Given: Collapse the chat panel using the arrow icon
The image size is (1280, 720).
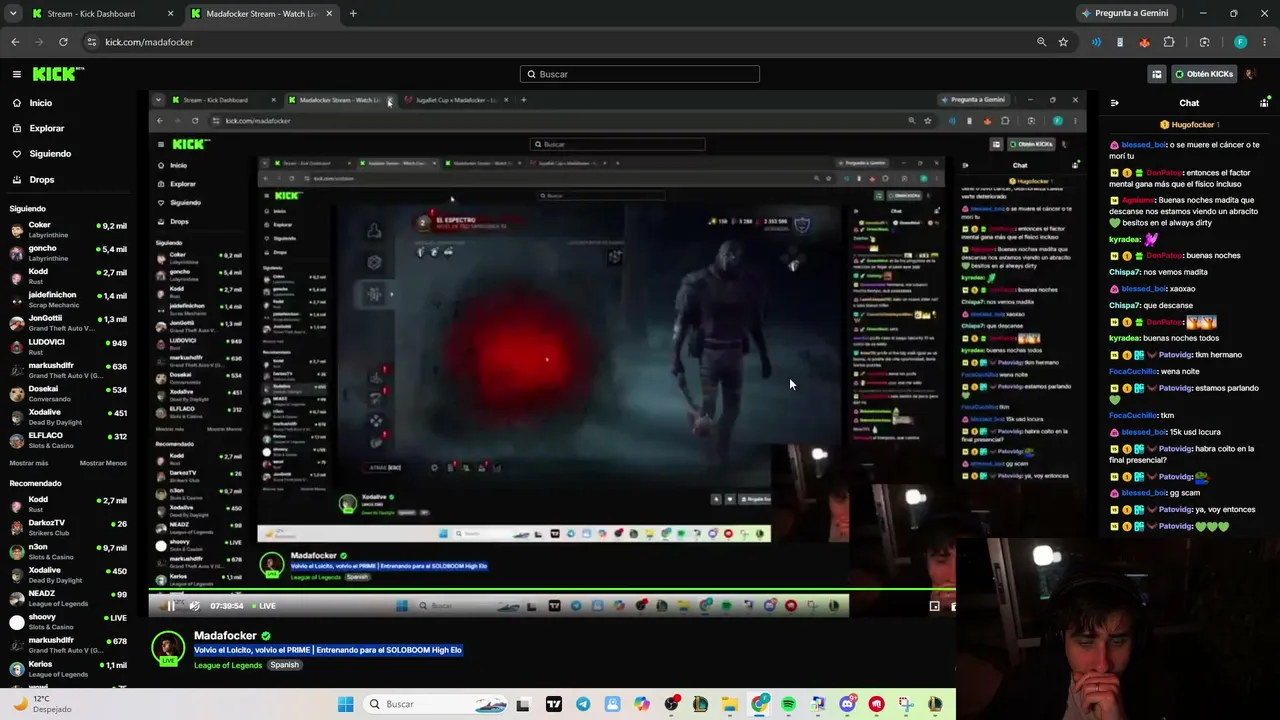Looking at the screenshot, I should [x=1114, y=103].
